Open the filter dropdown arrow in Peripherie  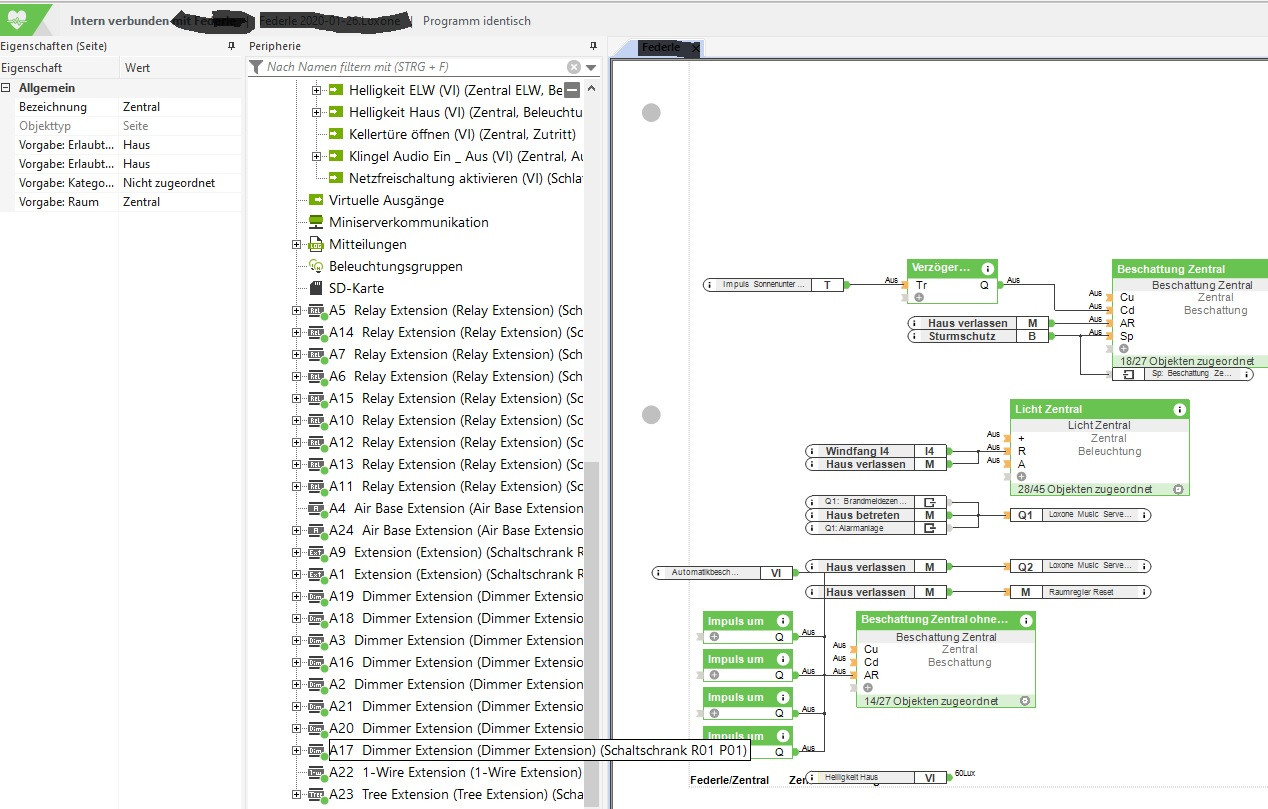point(591,68)
